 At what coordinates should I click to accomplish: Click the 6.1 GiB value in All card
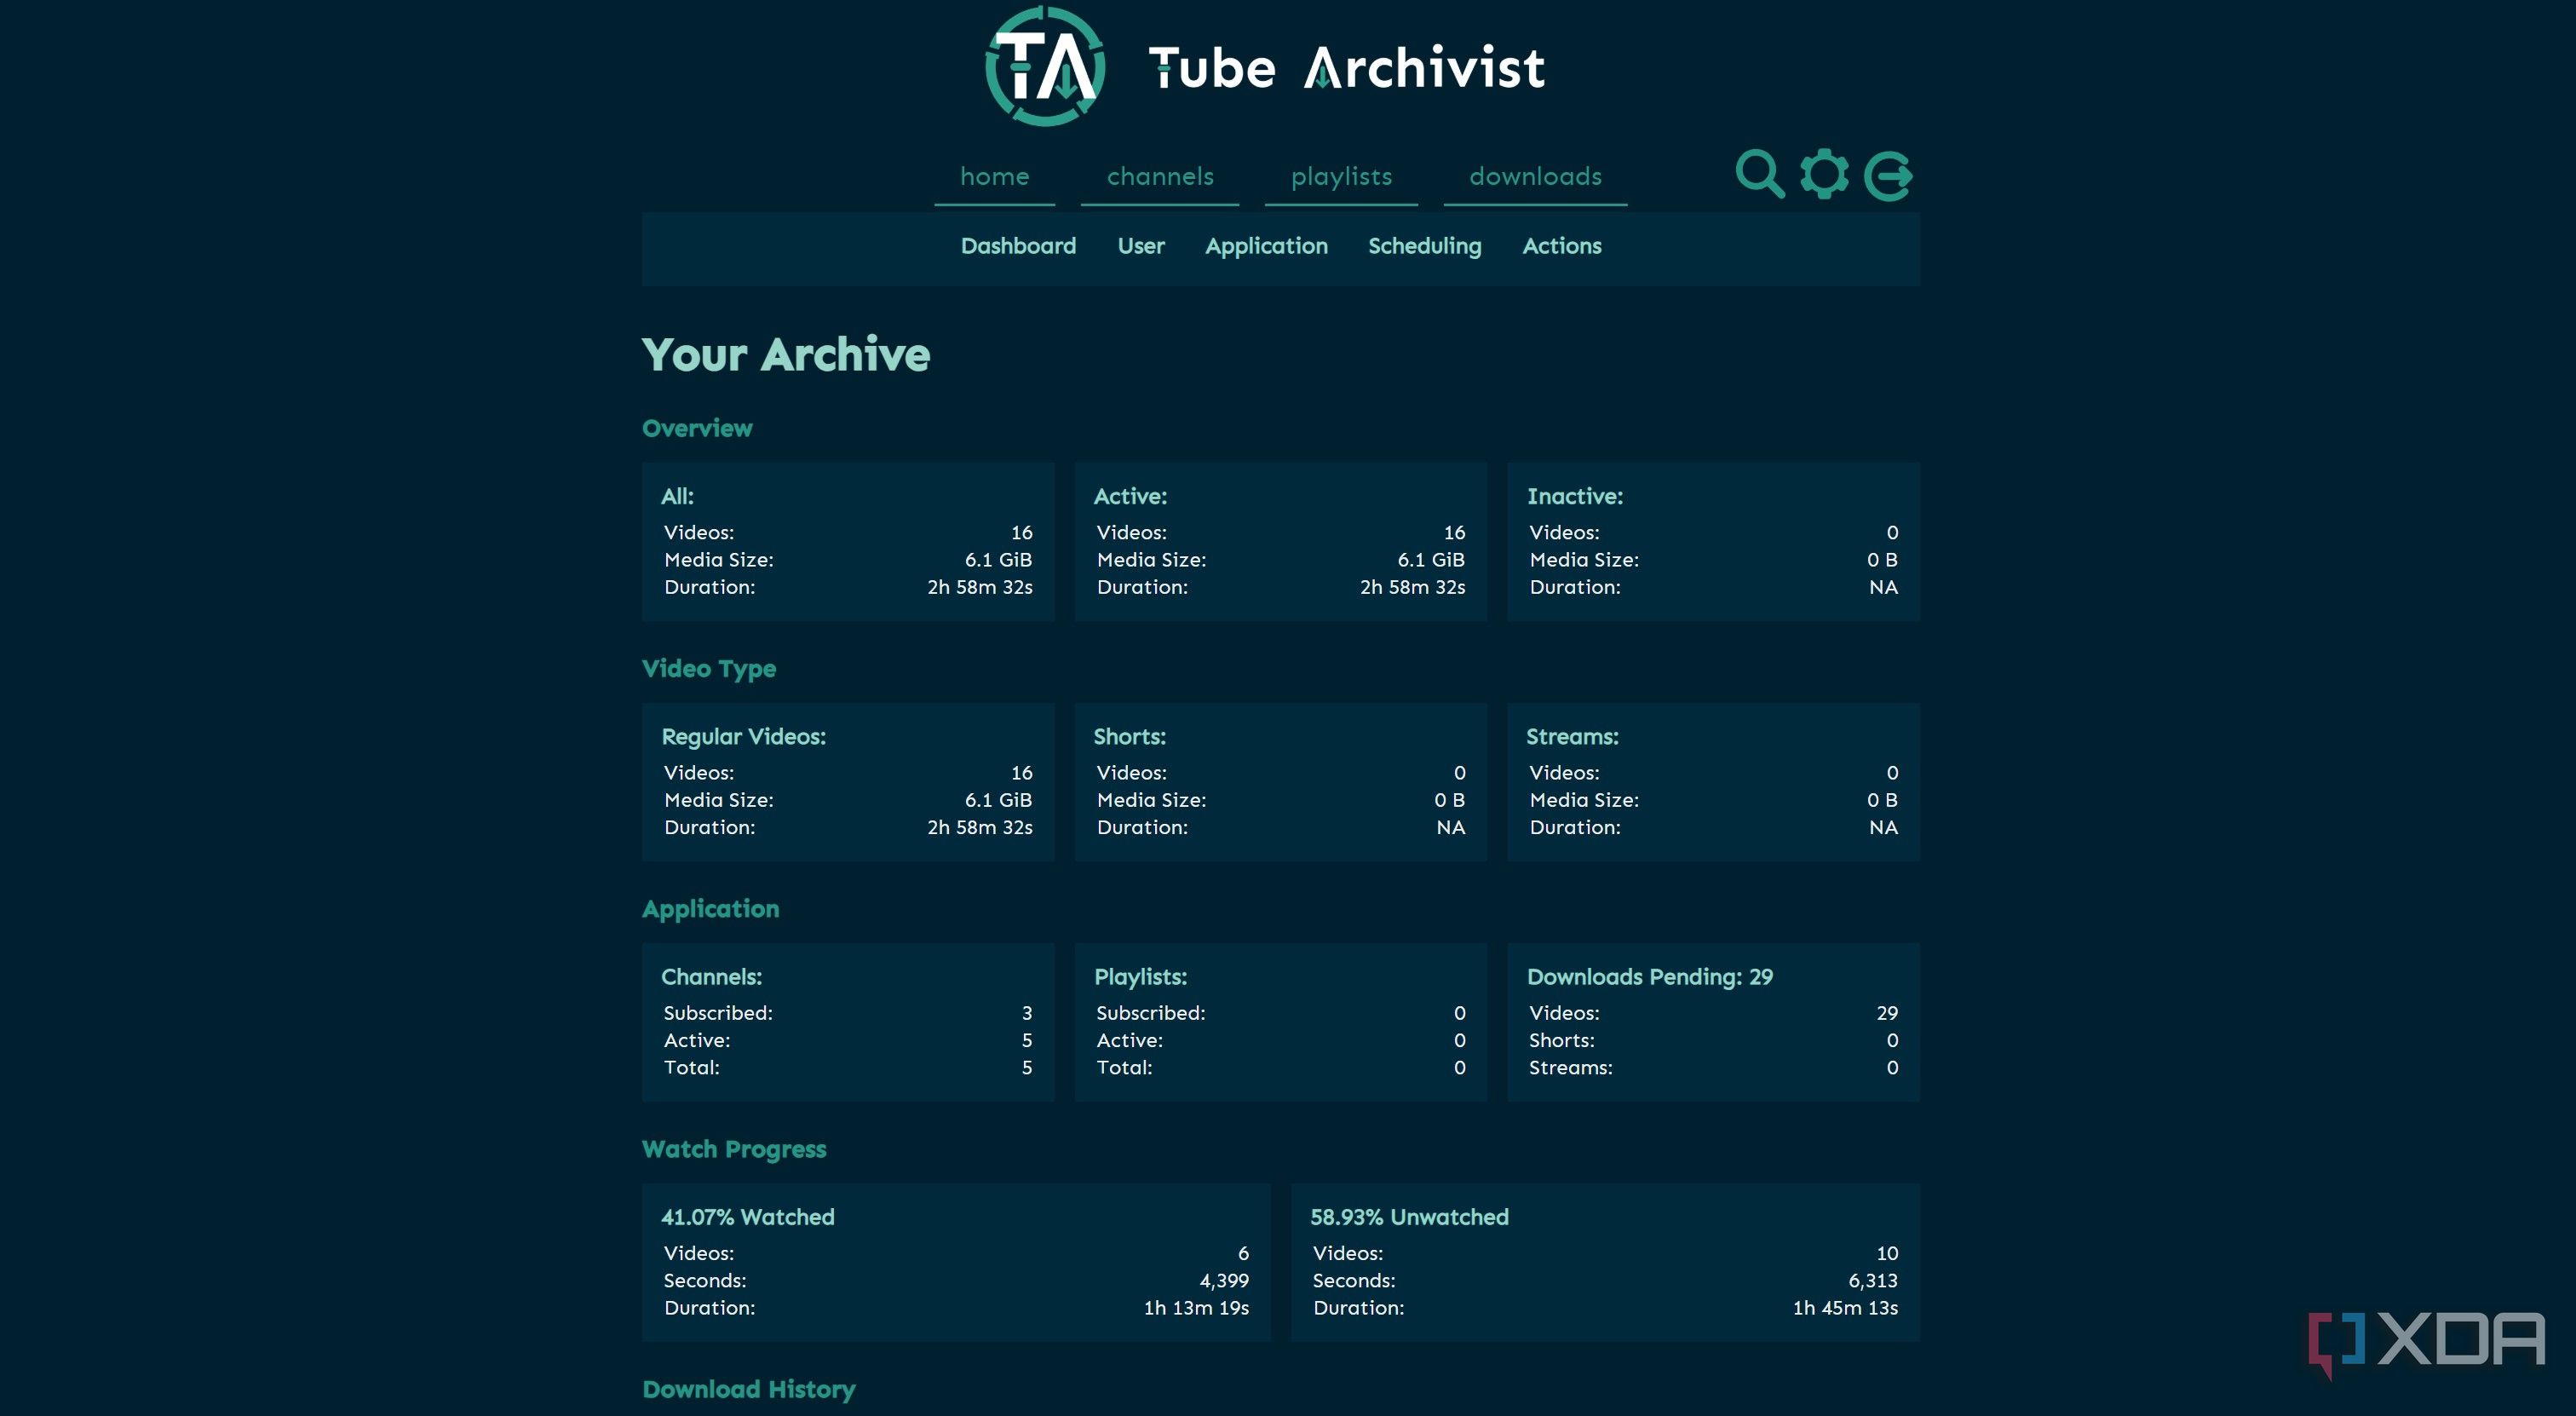pos(998,560)
